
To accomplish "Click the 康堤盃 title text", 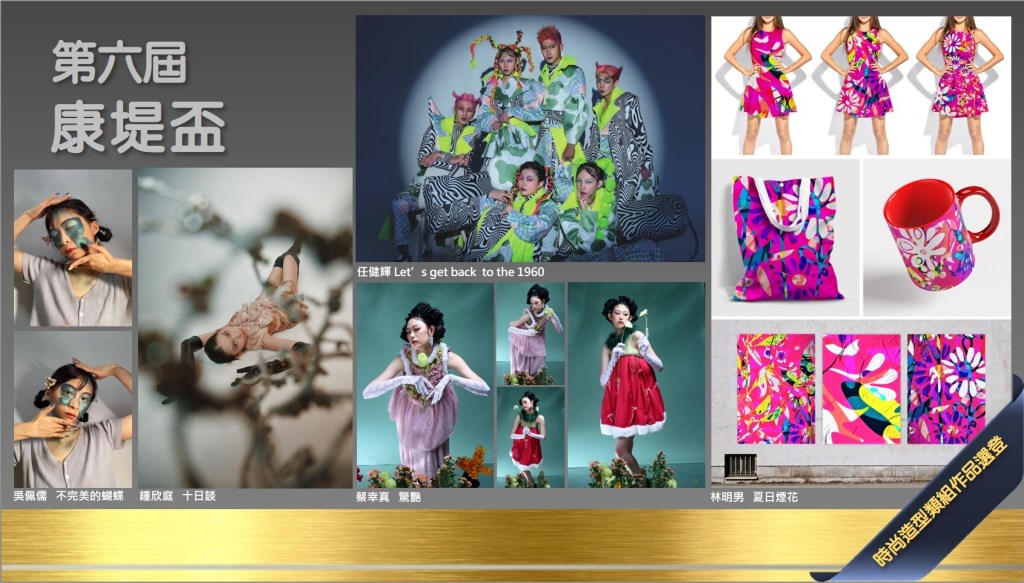I will click(138, 127).
